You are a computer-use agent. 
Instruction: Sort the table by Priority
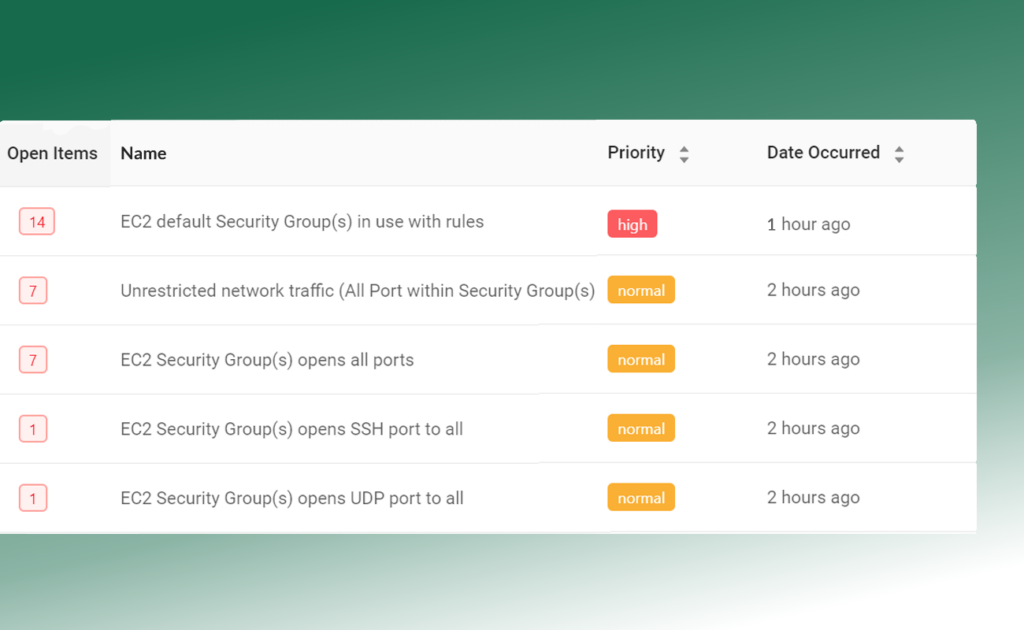[x=684, y=154]
